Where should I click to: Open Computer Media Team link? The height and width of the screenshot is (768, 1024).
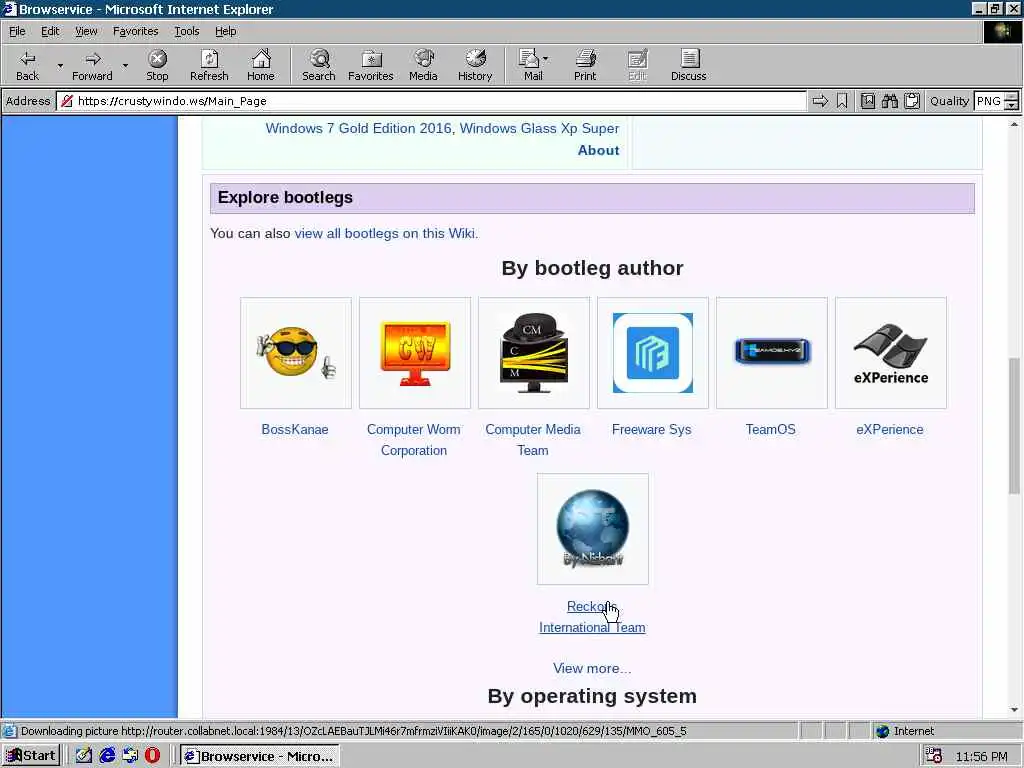[x=533, y=440]
